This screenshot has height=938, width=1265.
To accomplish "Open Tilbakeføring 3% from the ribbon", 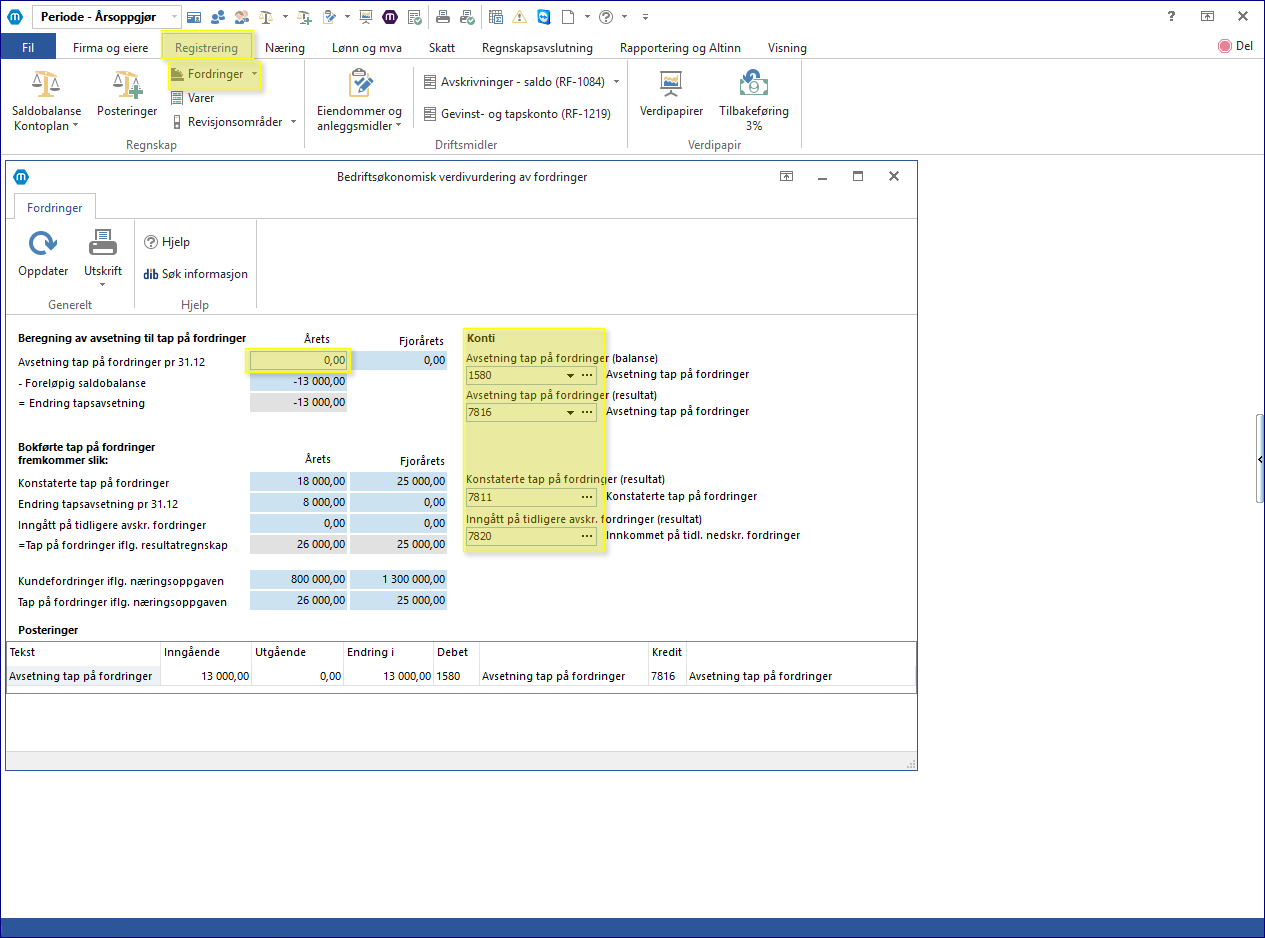I will coord(754,101).
